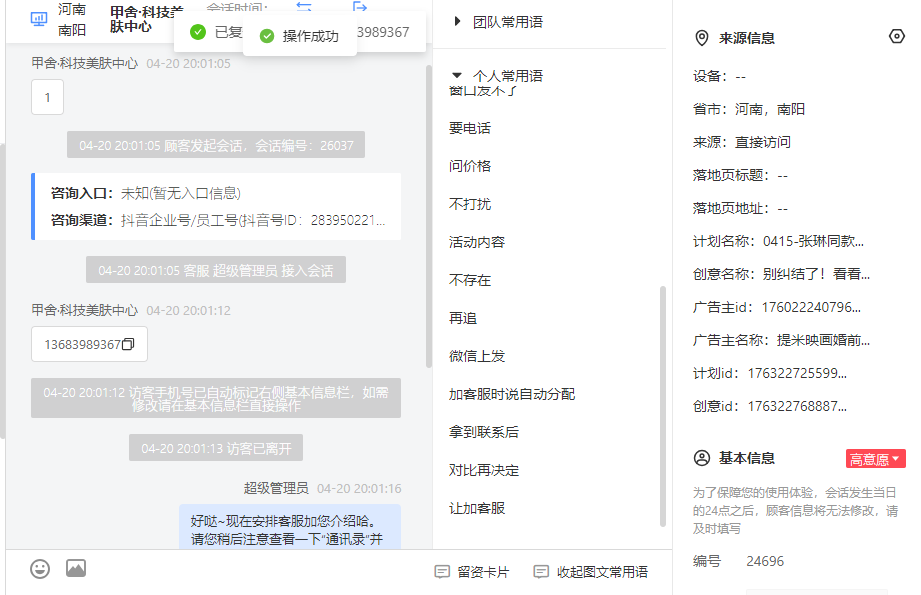Click the 客服 超级管理员 接入会话 notice
921x595 pixels.
click(x=216, y=270)
